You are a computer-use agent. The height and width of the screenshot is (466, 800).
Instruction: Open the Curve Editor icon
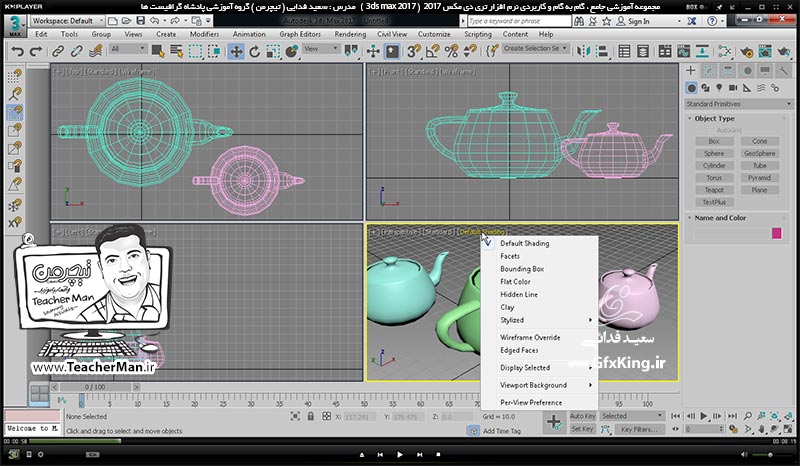tap(684, 52)
